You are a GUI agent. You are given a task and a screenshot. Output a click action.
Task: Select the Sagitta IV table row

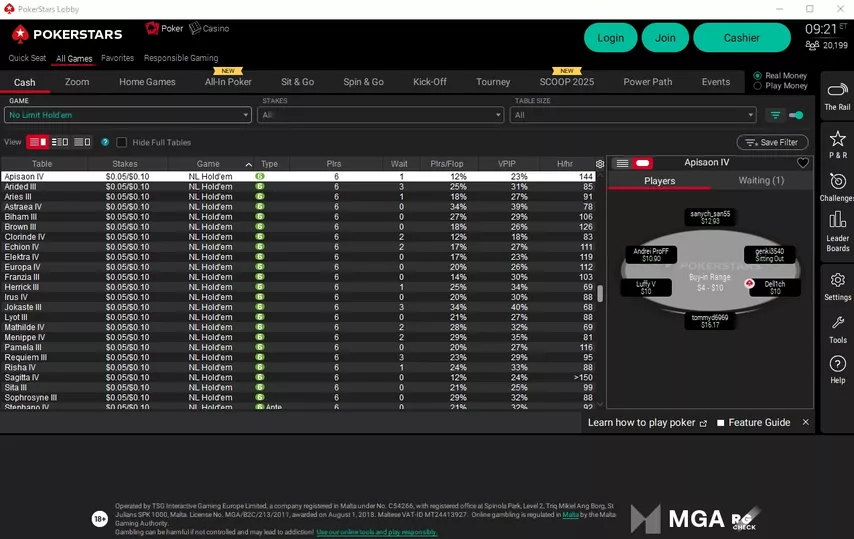pos(298,377)
